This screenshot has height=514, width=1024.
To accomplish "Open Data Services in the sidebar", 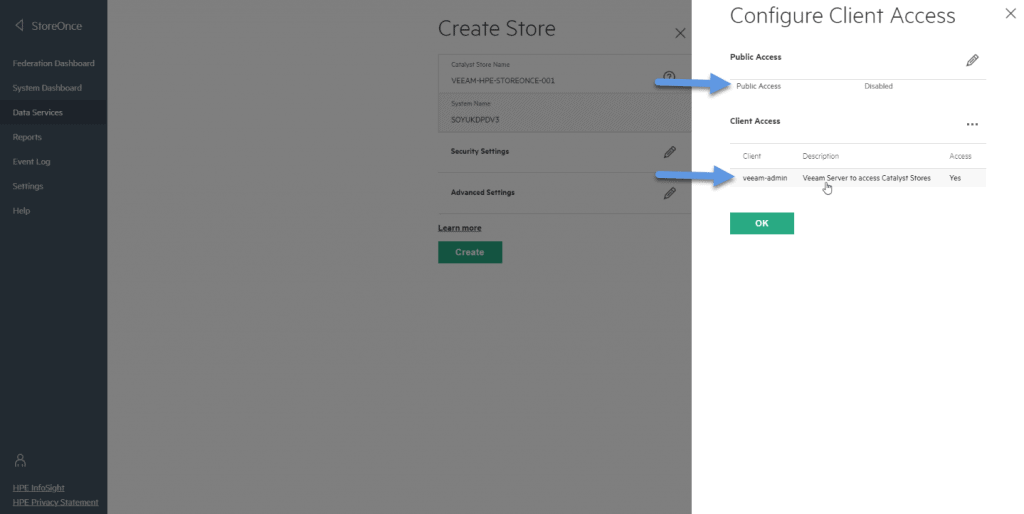I will (x=54, y=112).
